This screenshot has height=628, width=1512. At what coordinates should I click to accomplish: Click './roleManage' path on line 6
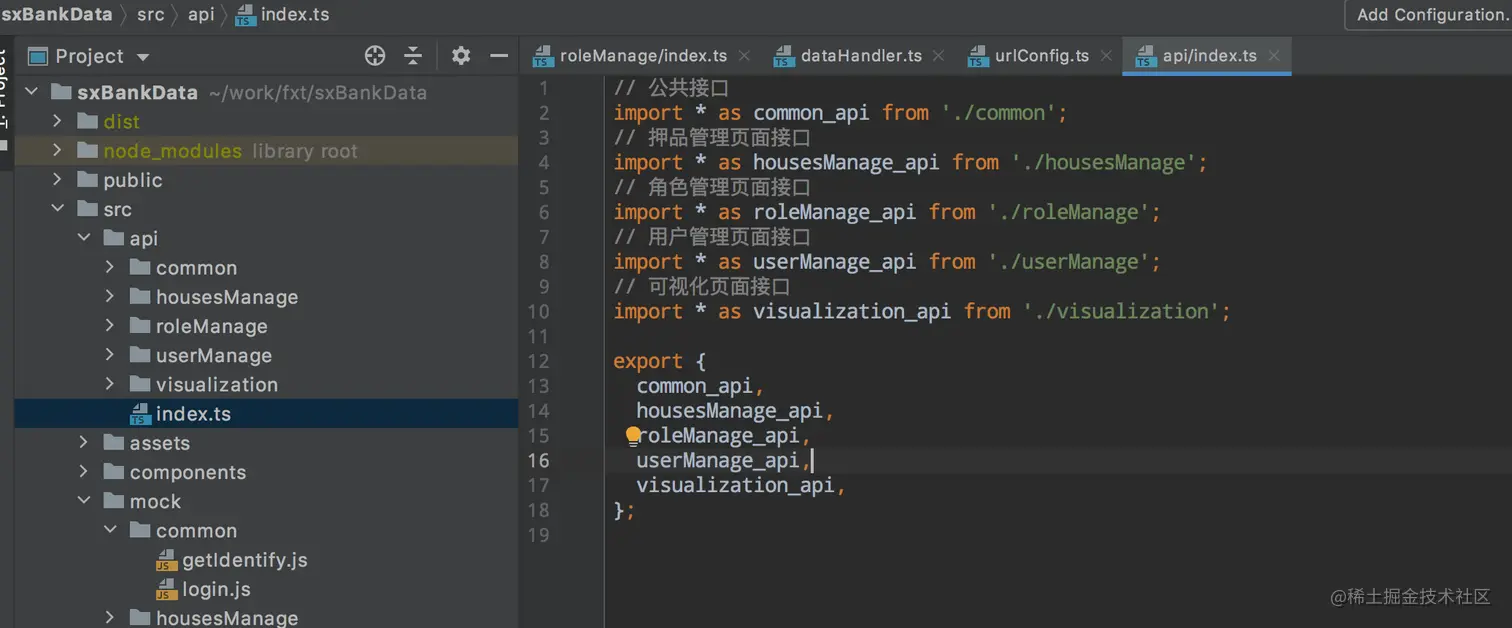pyautogui.click(x=1070, y=212)
